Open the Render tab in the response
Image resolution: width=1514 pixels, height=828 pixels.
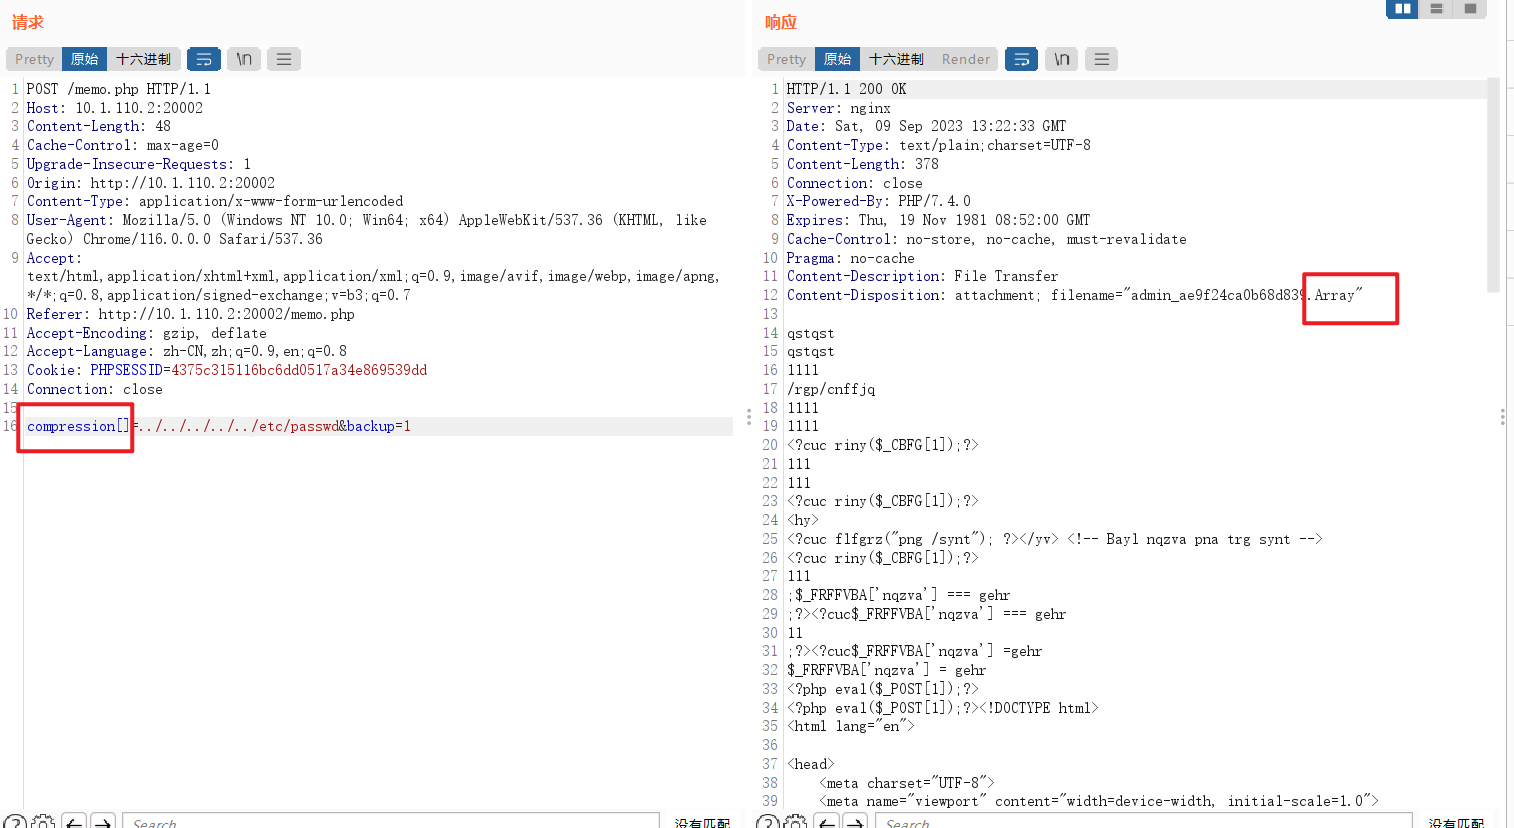coord(966,59)
